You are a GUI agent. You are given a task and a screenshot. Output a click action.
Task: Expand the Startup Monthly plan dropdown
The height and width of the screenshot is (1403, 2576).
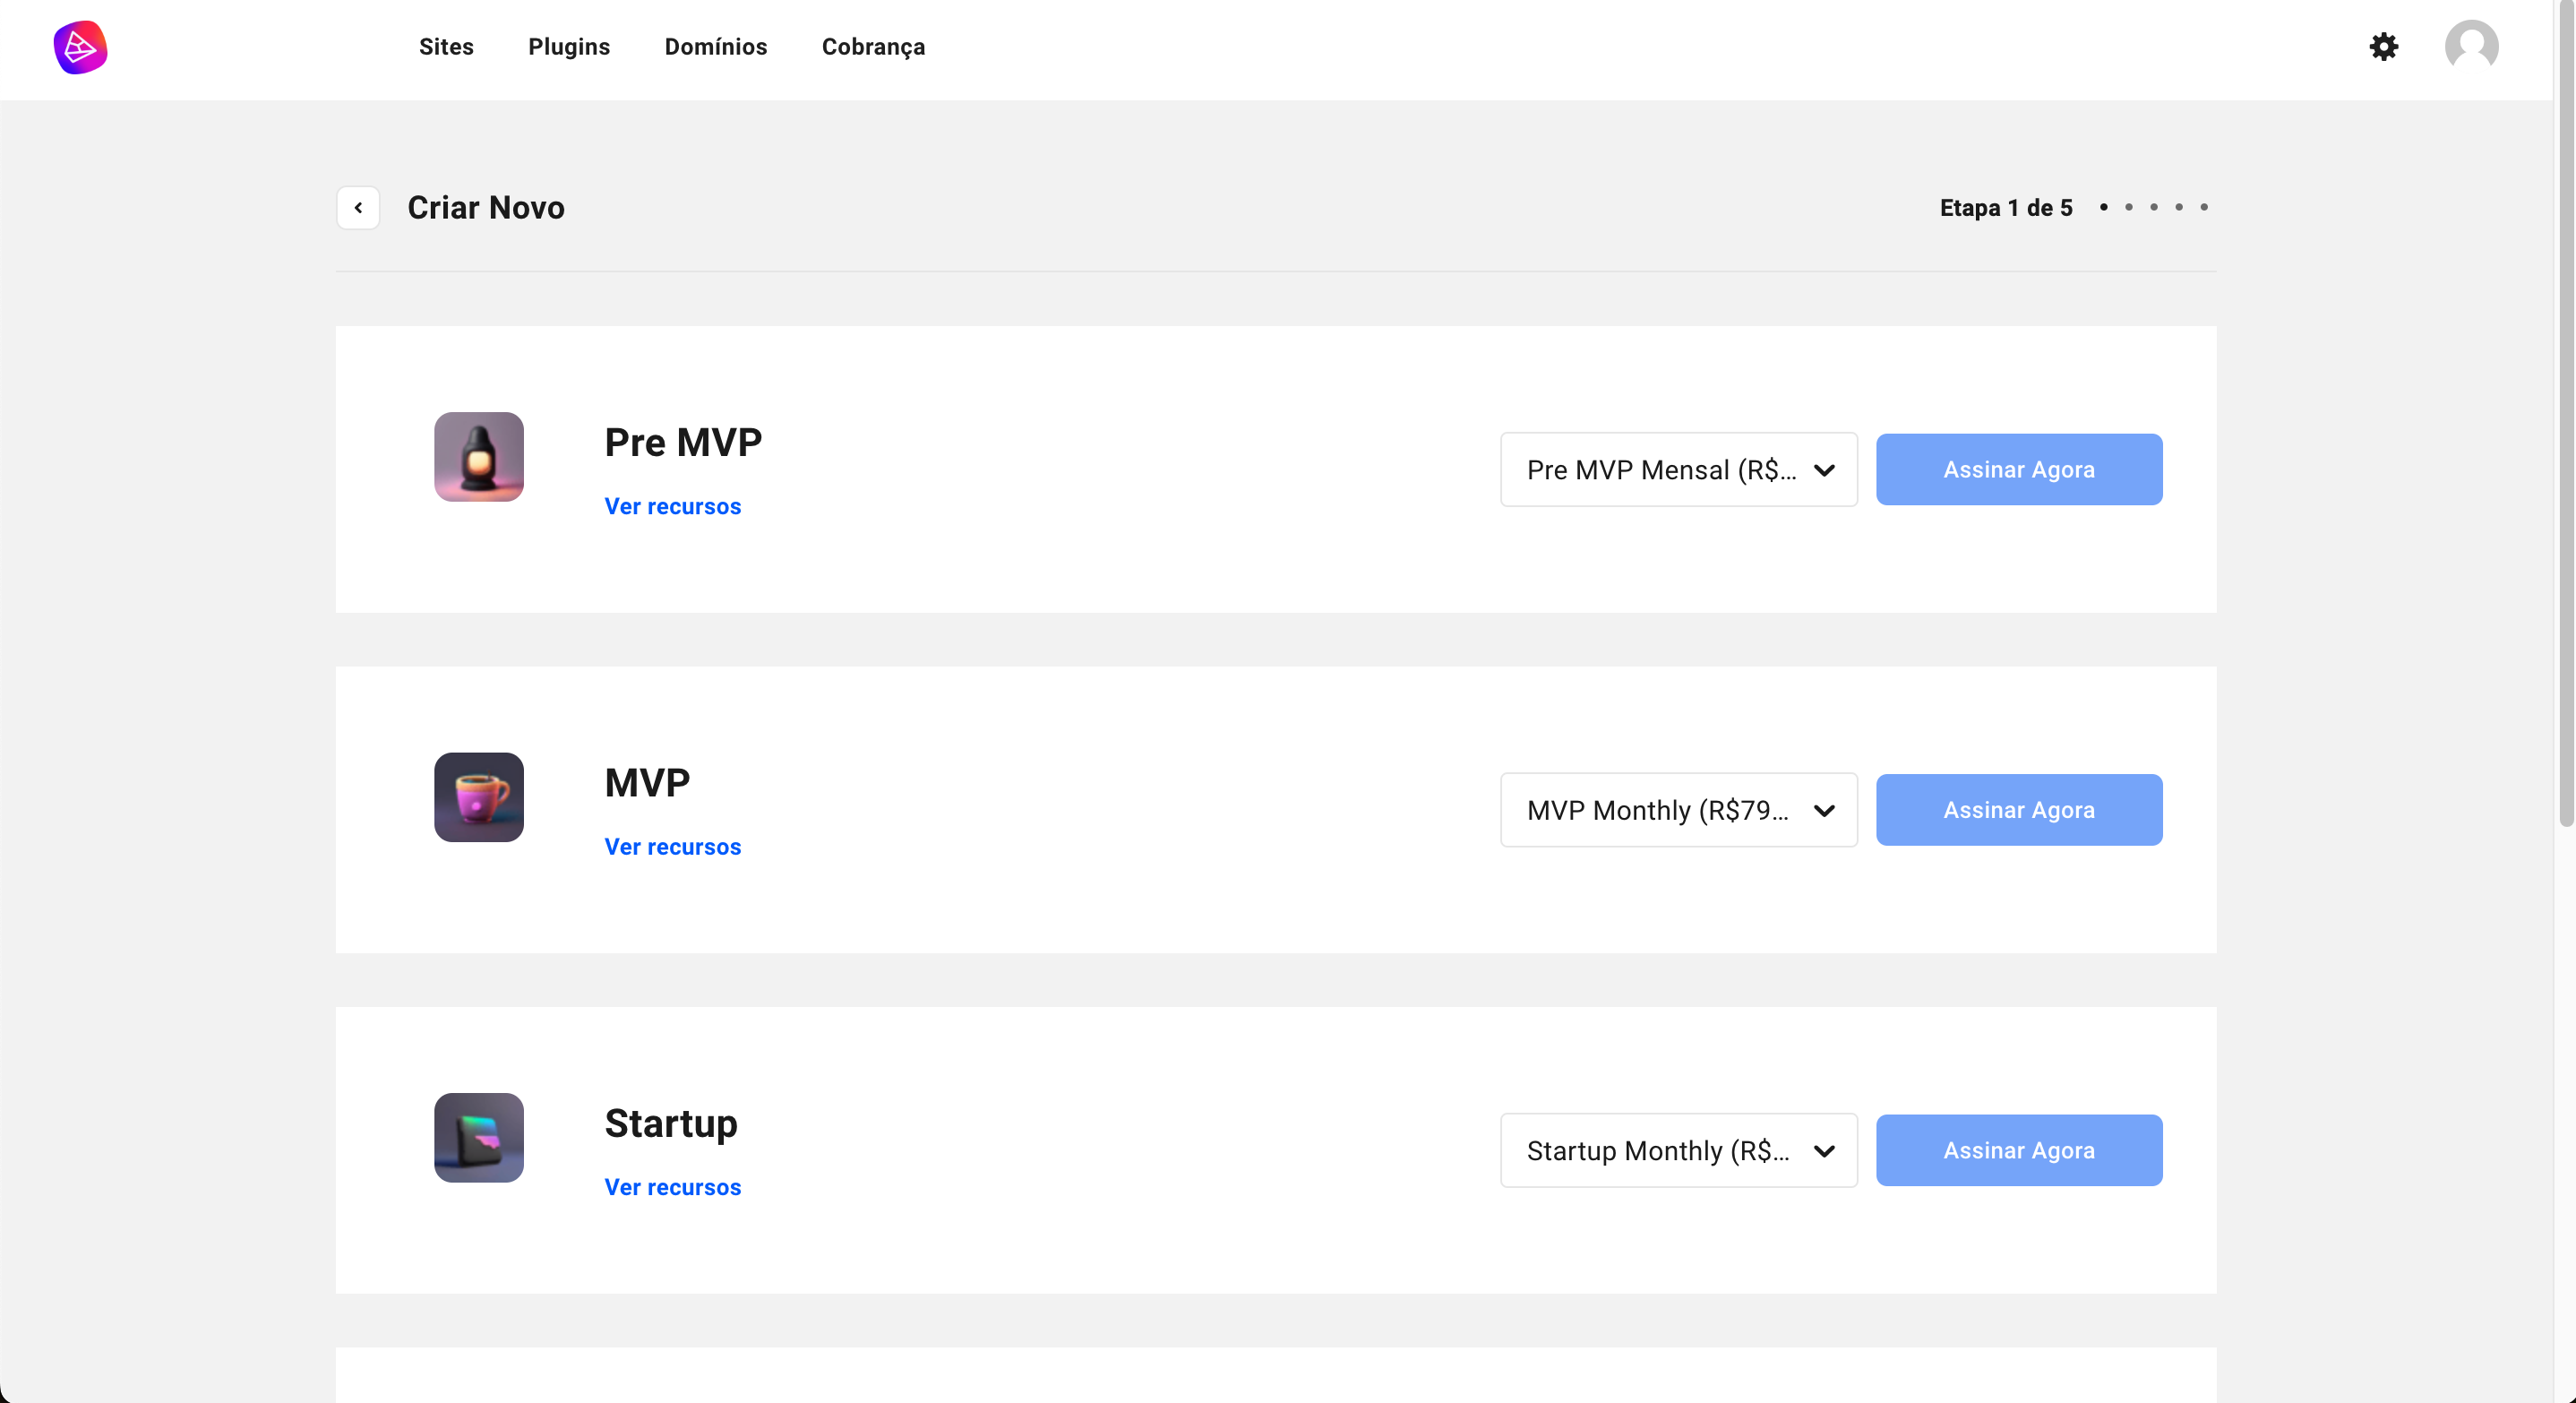pyautogui.click(x=1678, y=1151)
